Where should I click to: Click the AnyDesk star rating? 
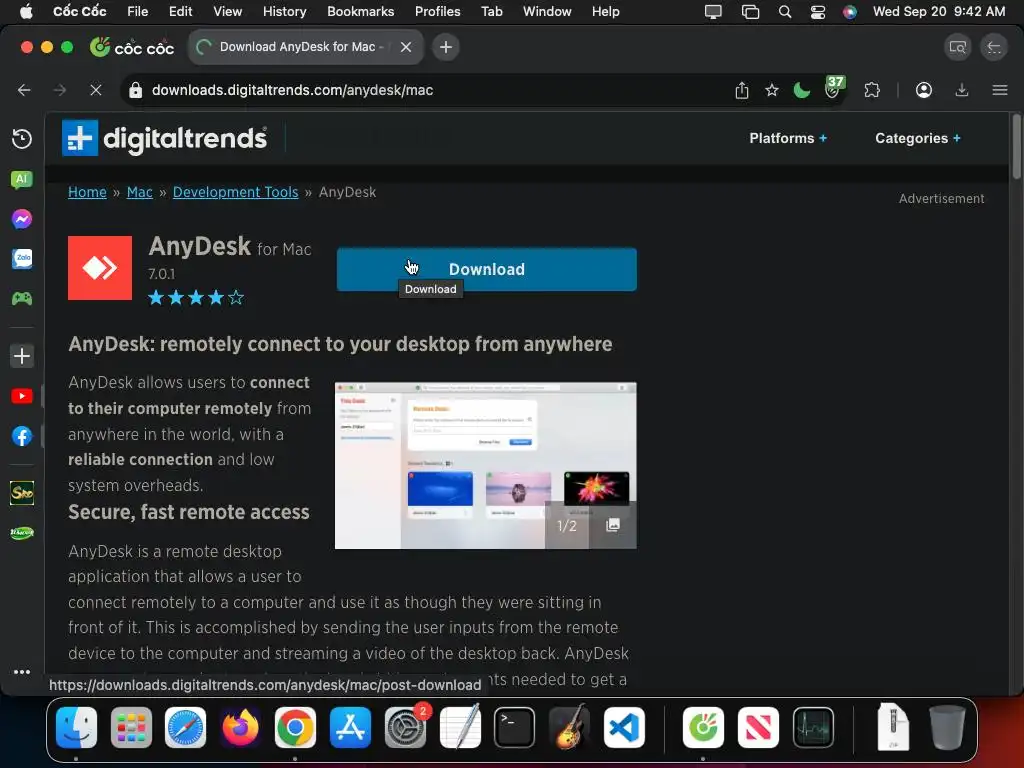coord(196,298)
